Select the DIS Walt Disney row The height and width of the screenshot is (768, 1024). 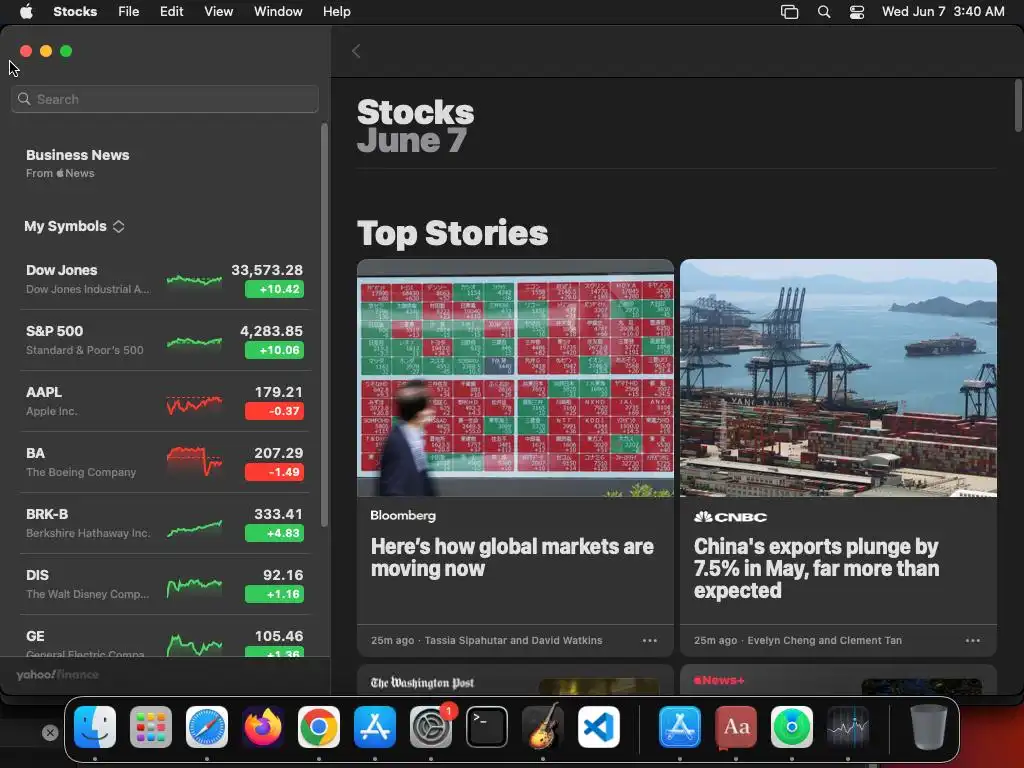tap(165, 584)
